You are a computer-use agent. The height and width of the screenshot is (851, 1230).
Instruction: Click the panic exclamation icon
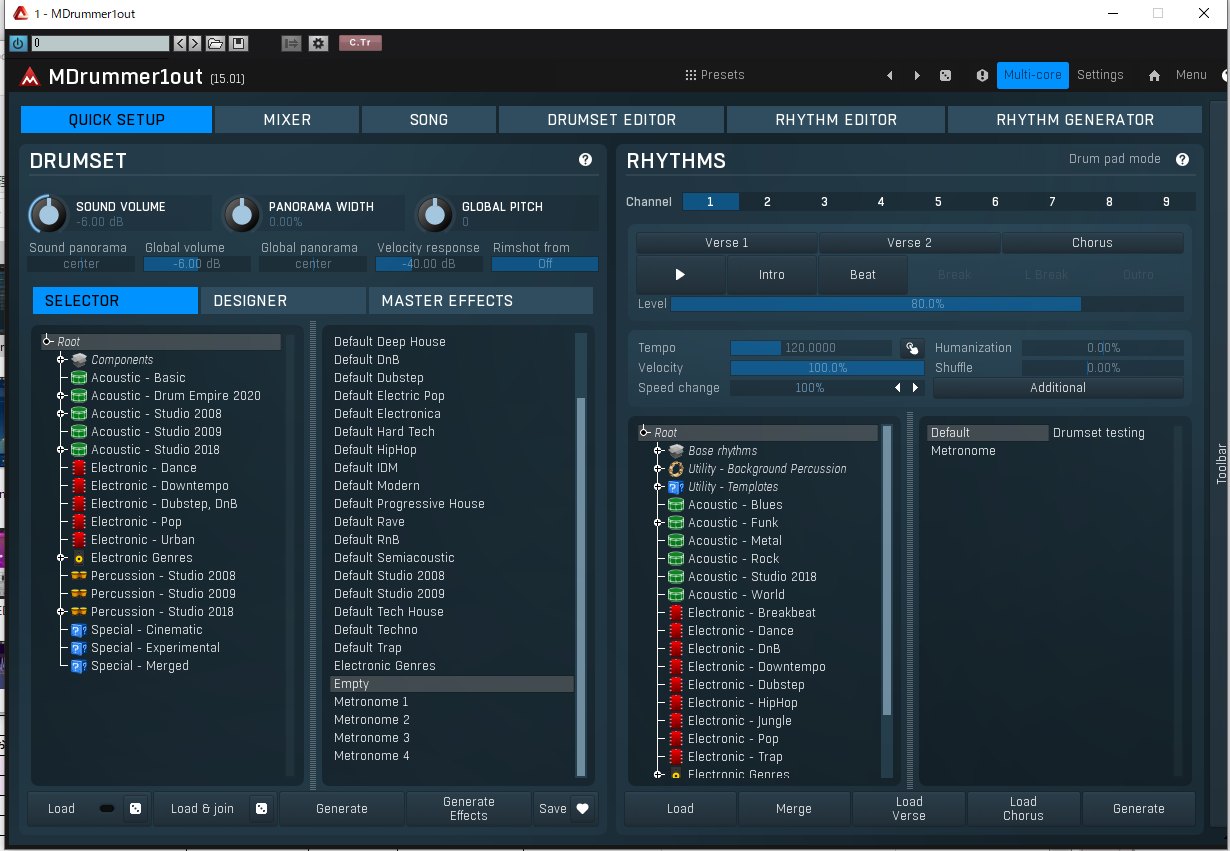[982, 75]
